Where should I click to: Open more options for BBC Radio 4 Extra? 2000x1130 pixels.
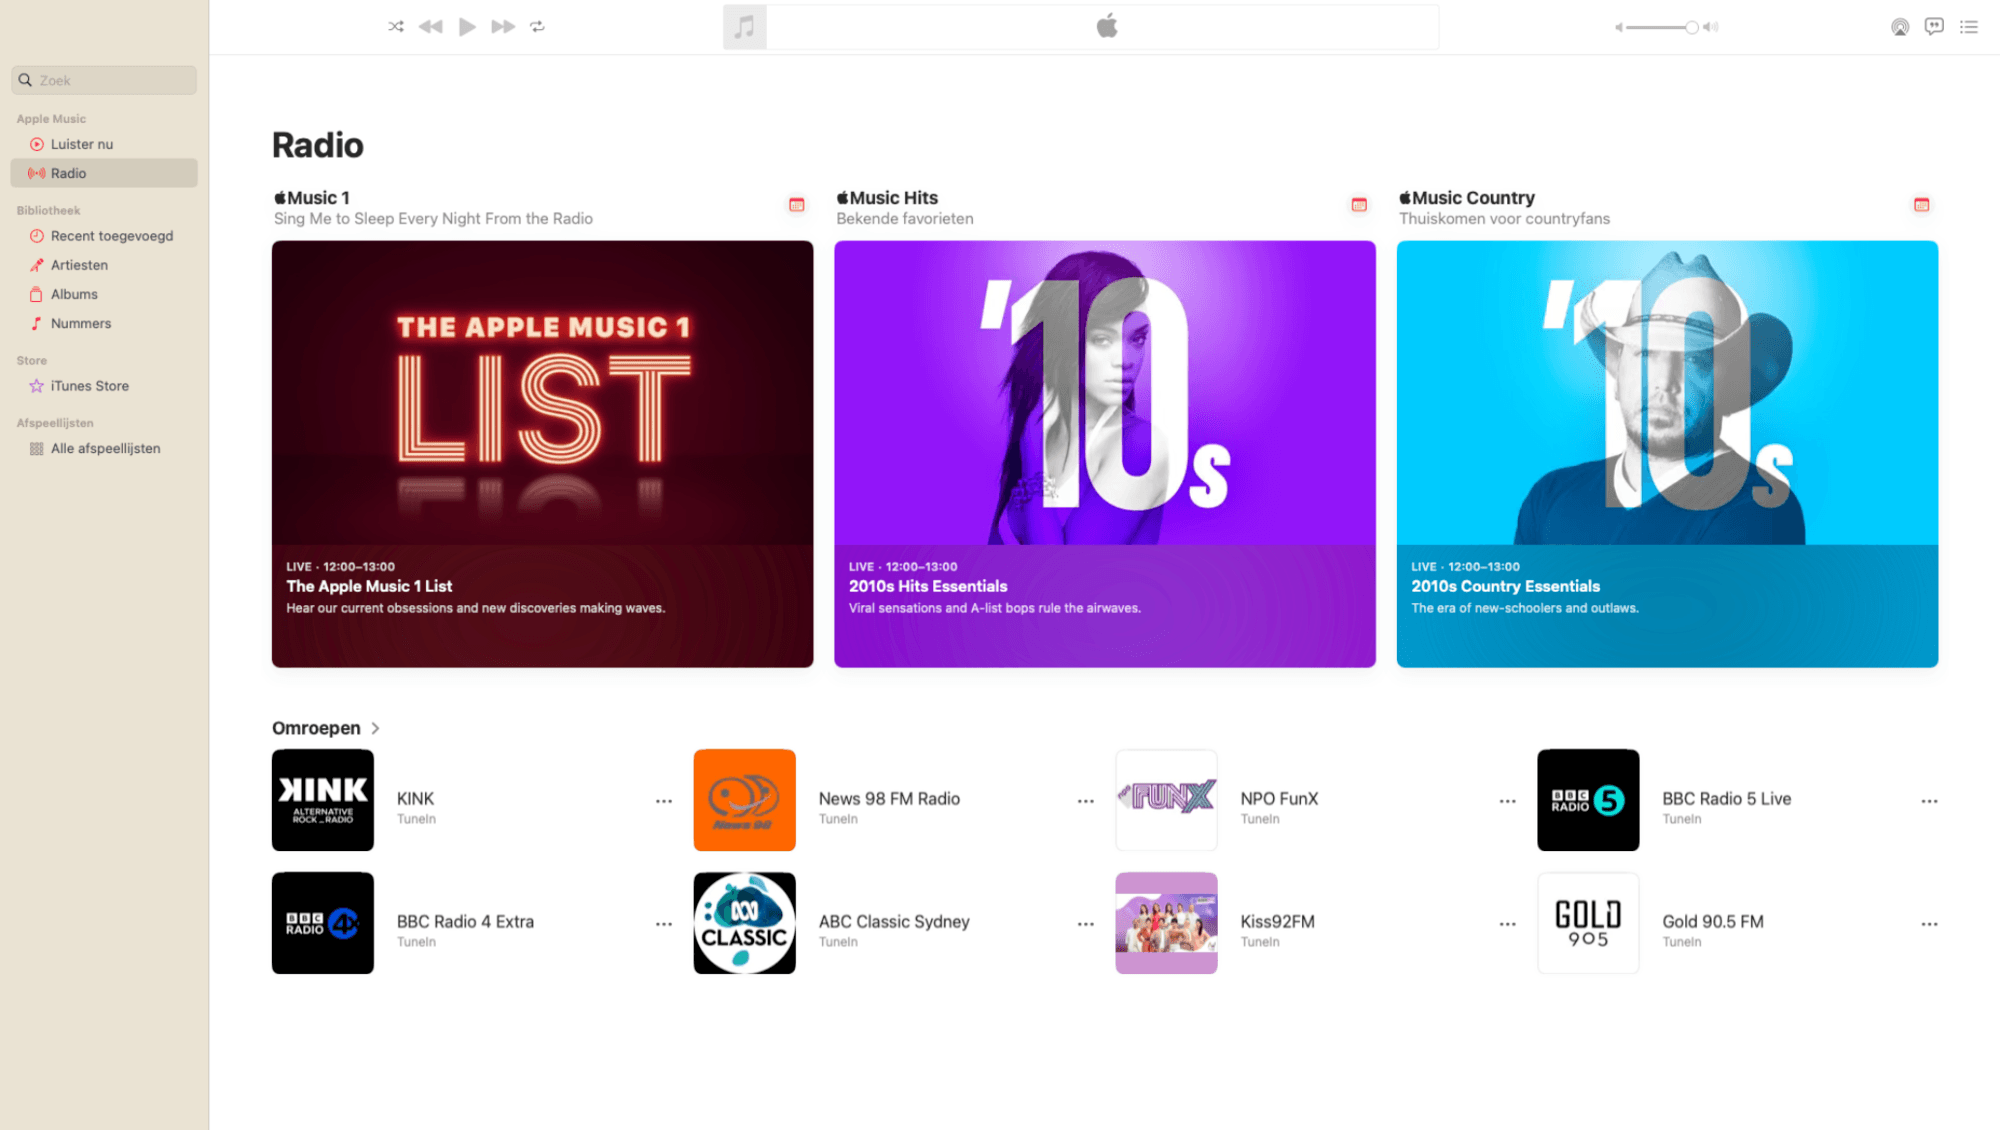click(664, 924)
